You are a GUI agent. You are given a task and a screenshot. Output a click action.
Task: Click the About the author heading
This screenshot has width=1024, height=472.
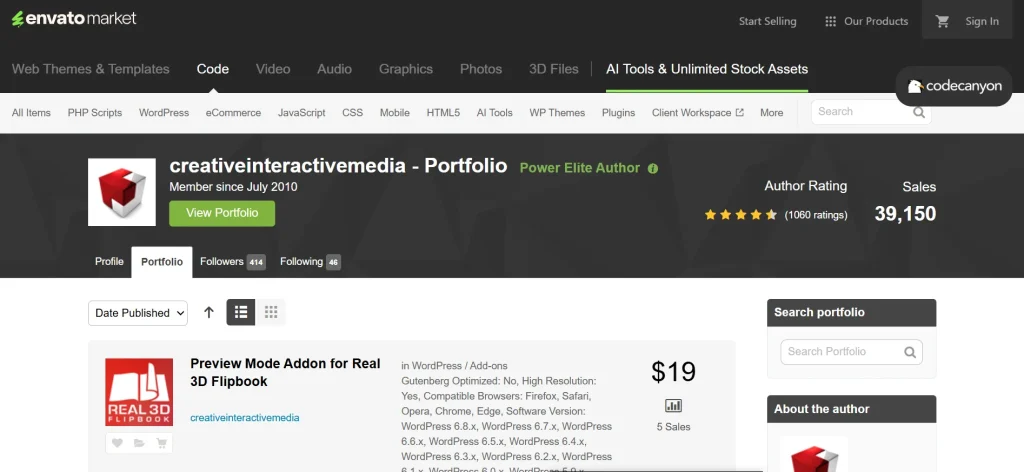[x=822, y=409]
